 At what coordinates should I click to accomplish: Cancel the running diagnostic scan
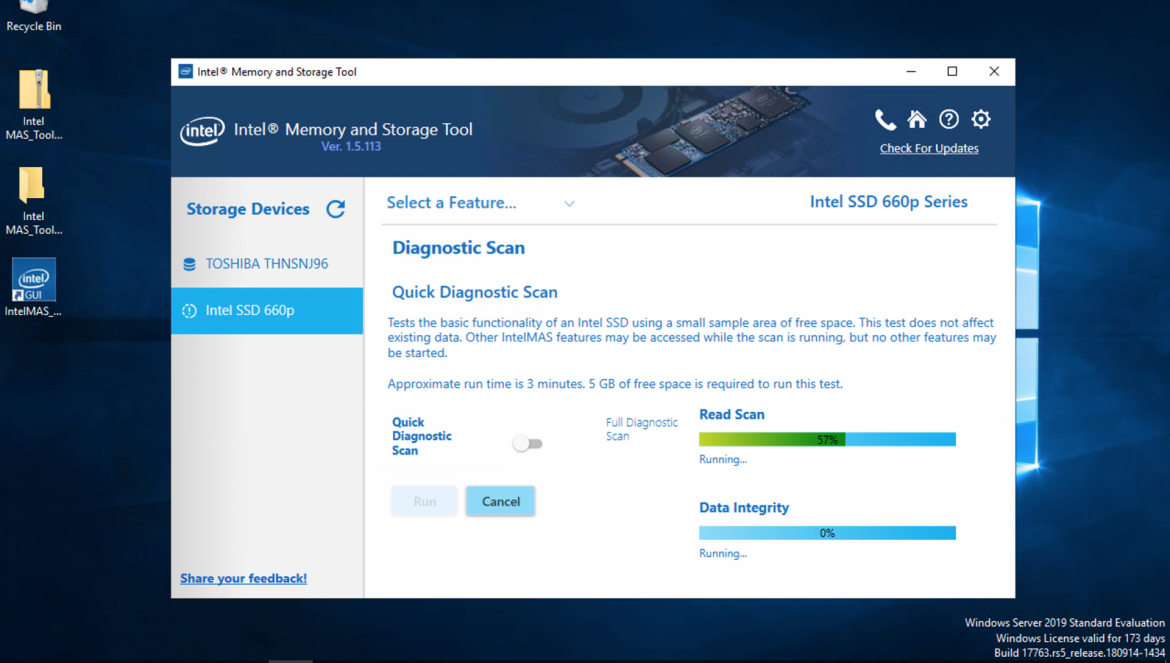coord(501,501)
